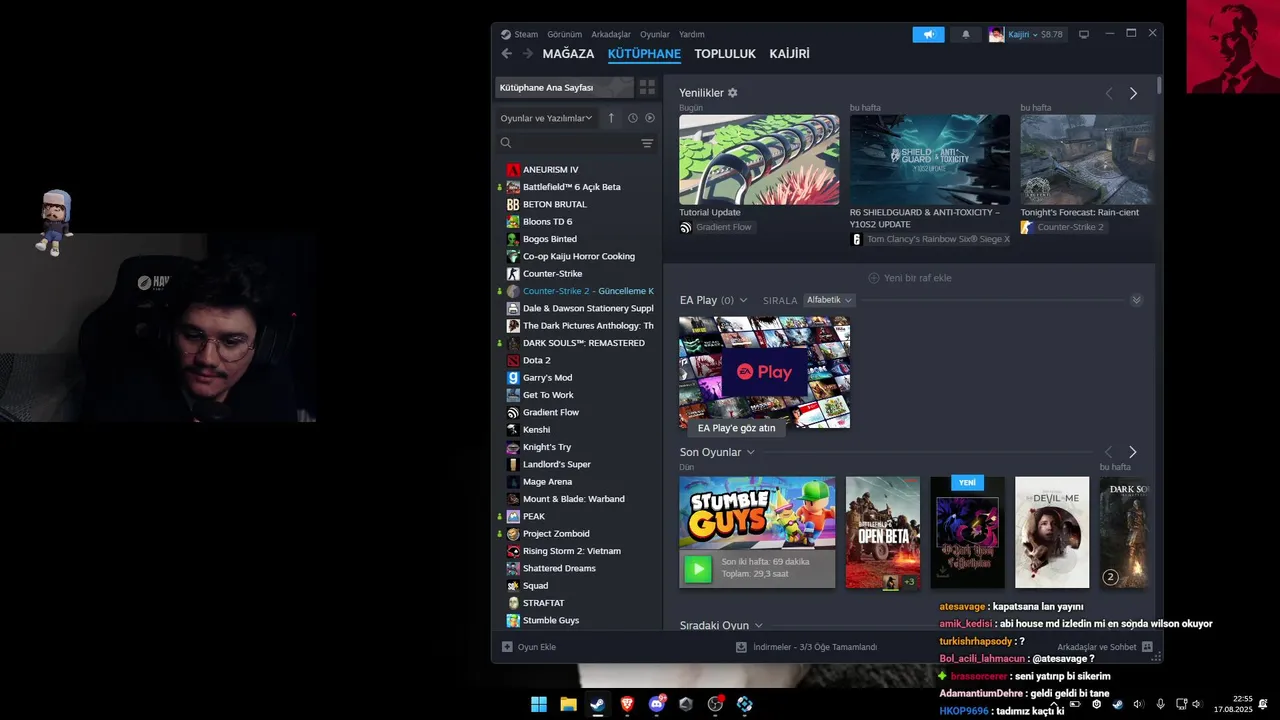Go forward with the Steam forward arrow

(527, 54)
